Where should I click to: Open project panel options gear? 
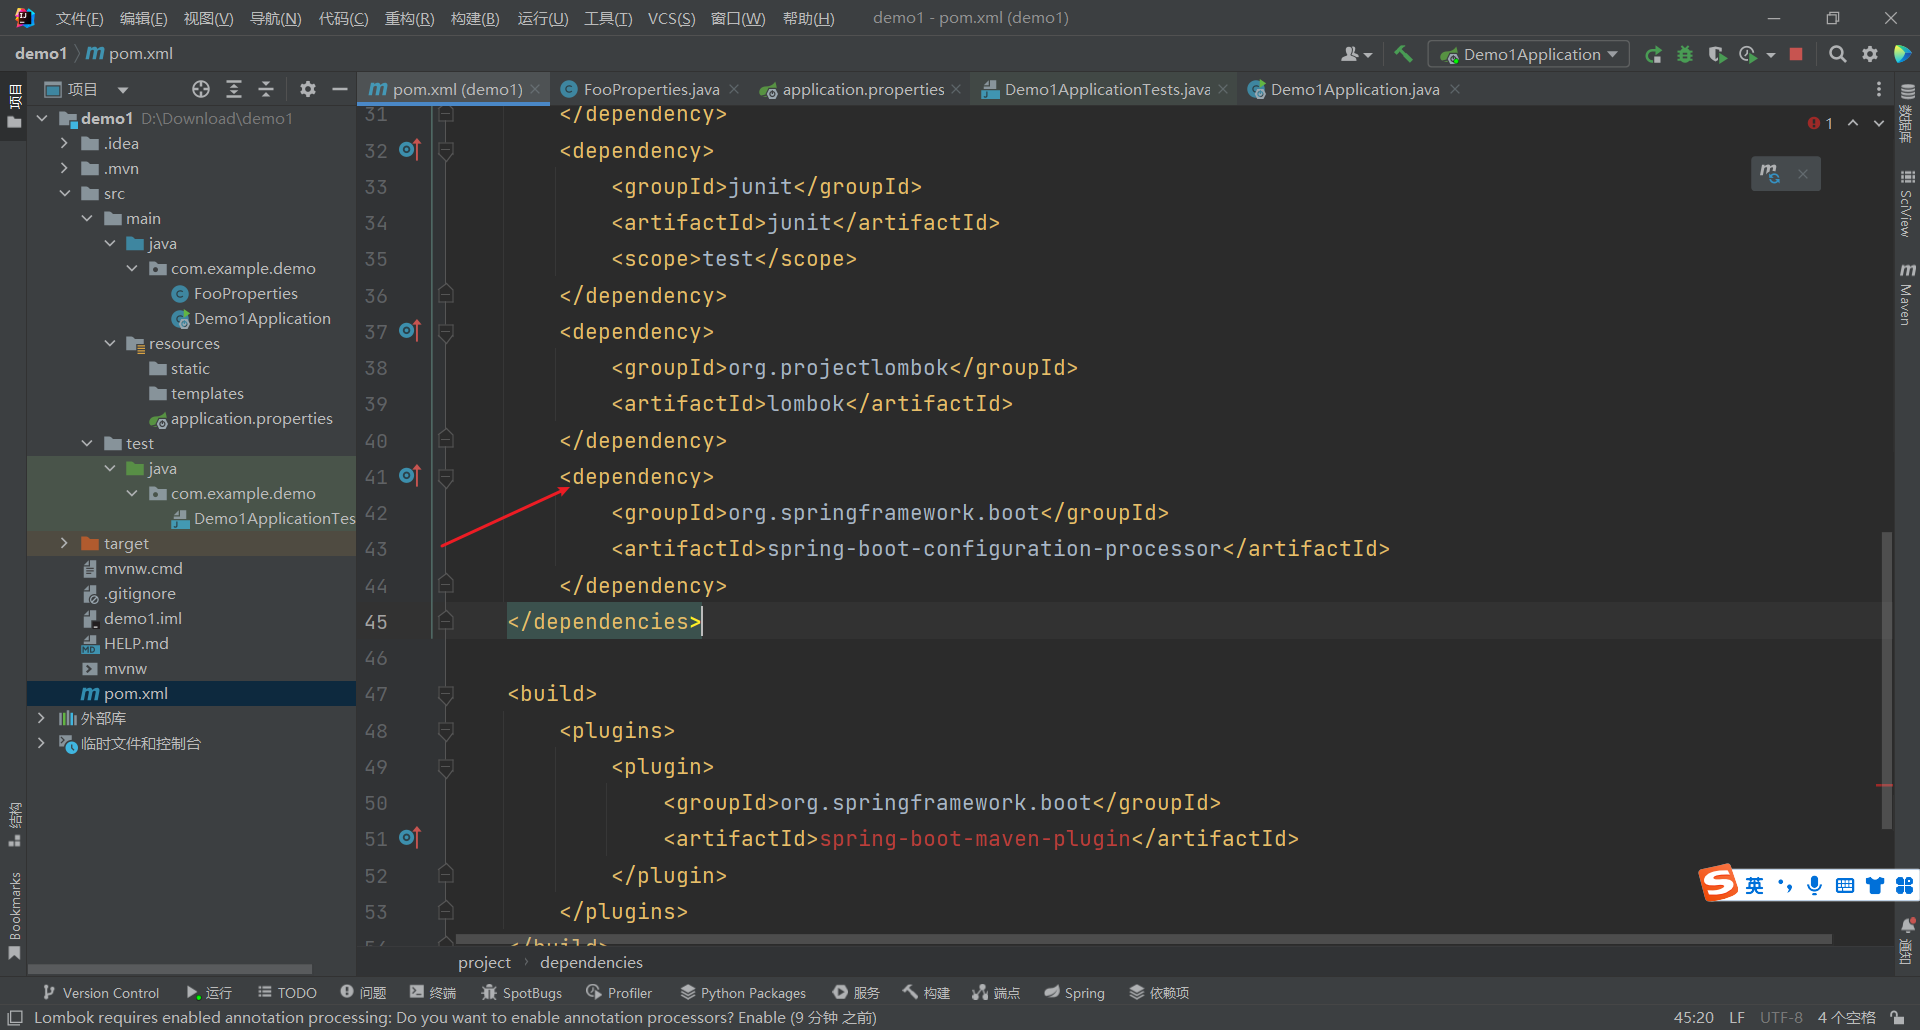[x=308, y=89]
